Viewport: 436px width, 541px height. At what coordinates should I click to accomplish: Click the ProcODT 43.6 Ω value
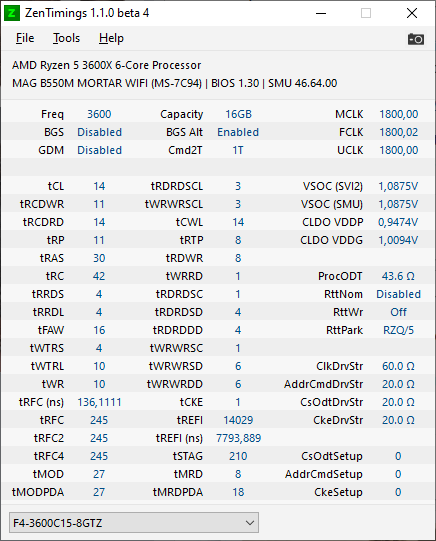398,276
